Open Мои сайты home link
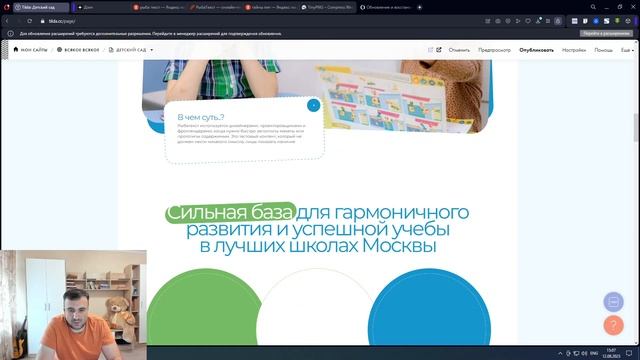The image size is (640, 360). (30, 50)
